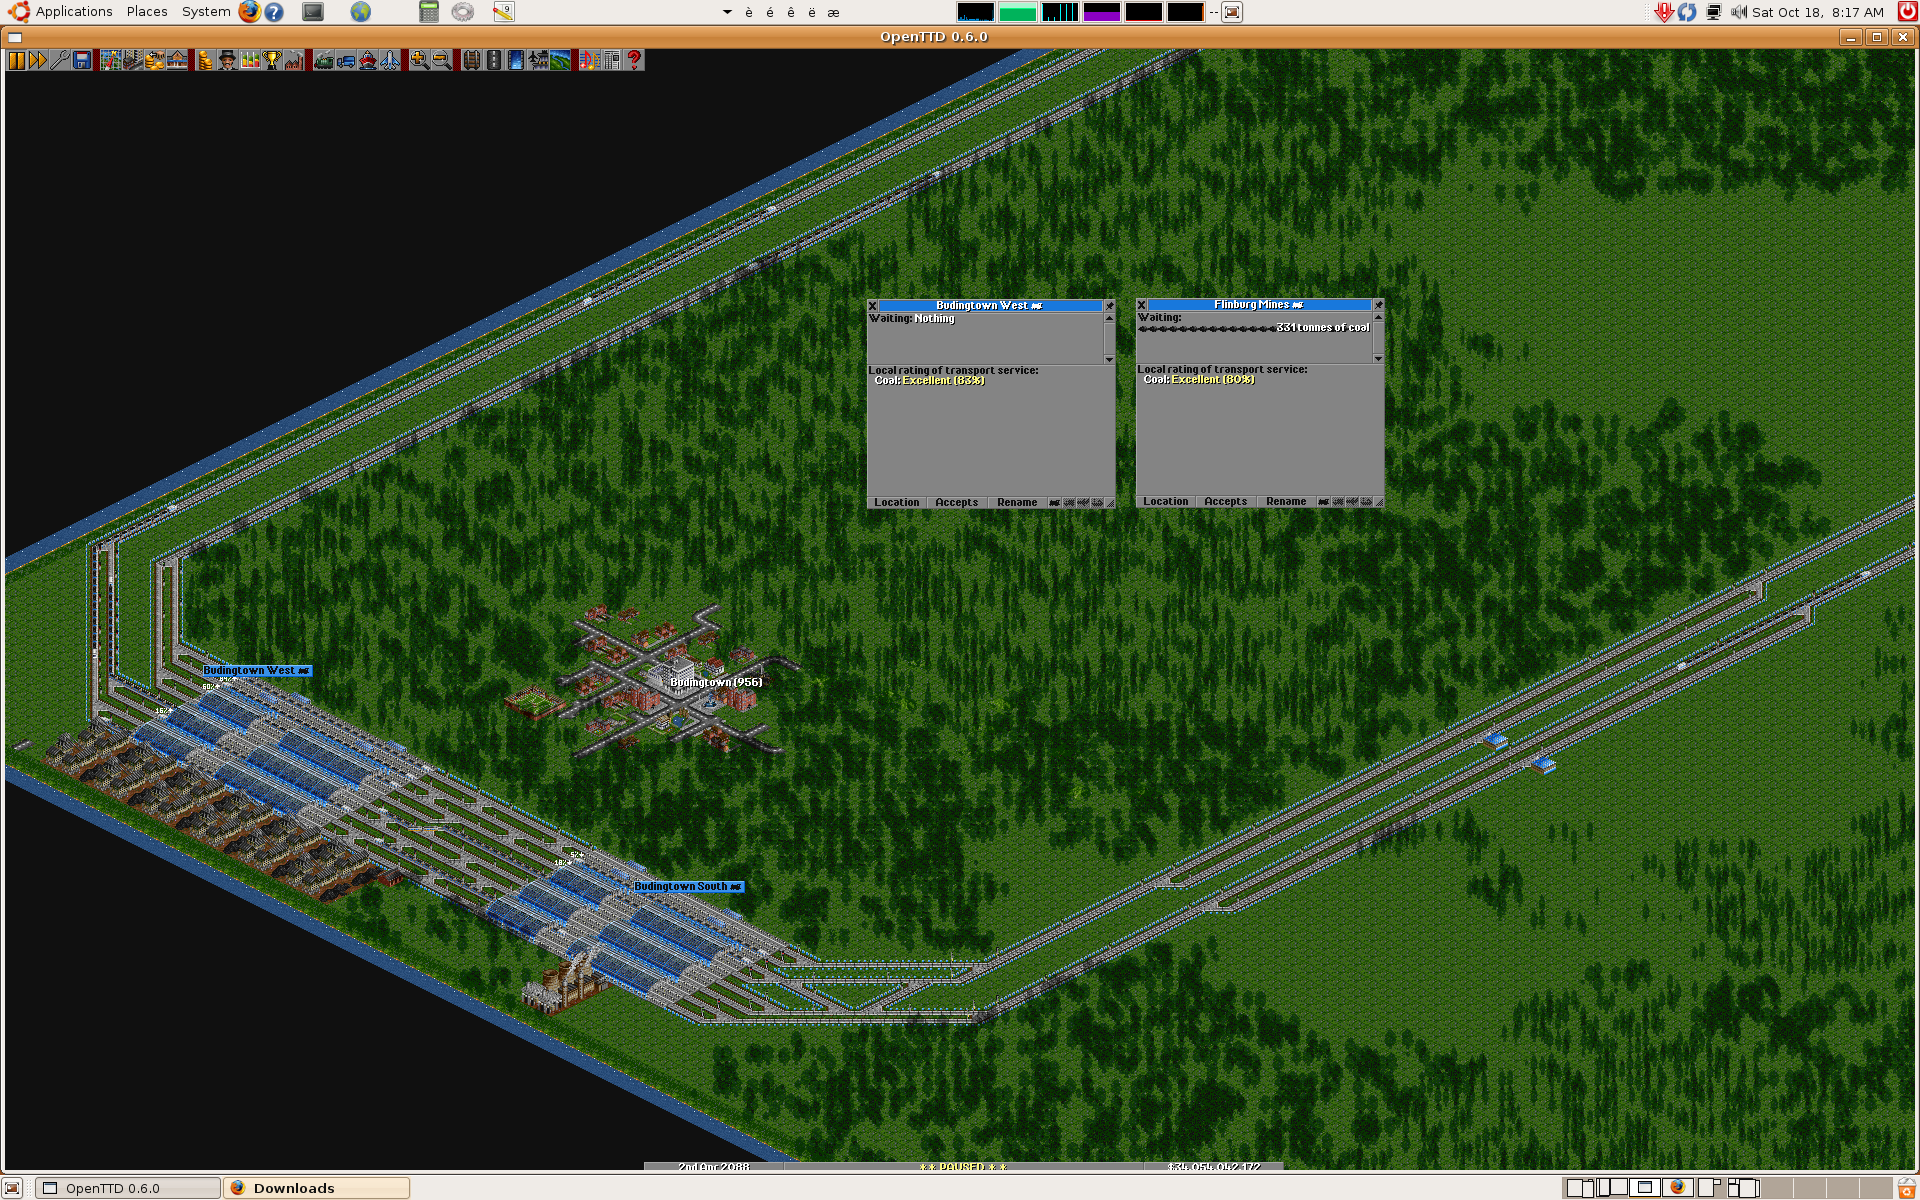
Task: Open the station list icon
Action: [x=177, y=60]
